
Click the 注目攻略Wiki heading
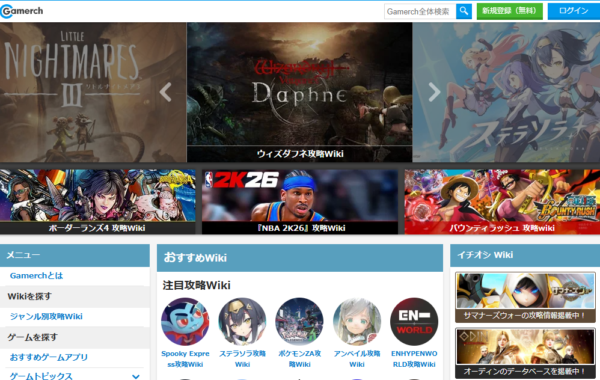(196, 285)
